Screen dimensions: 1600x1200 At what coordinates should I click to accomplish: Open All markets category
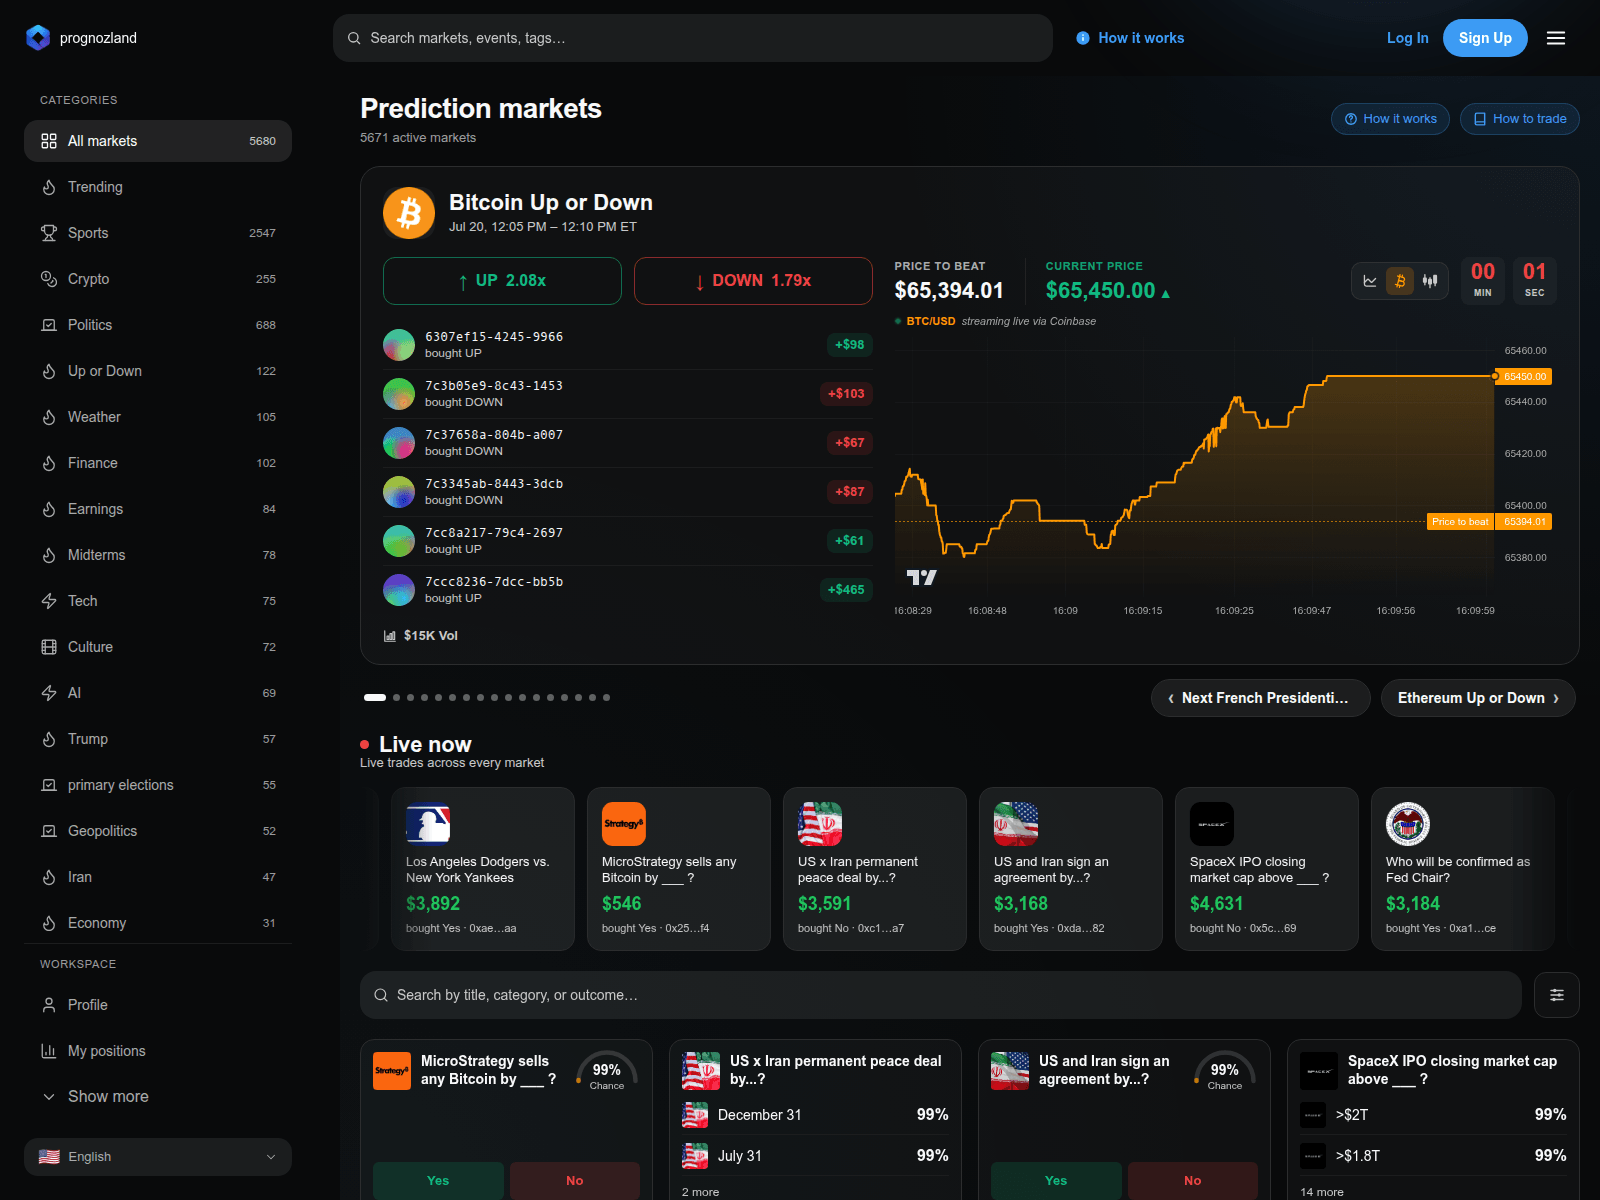(158, 141)
